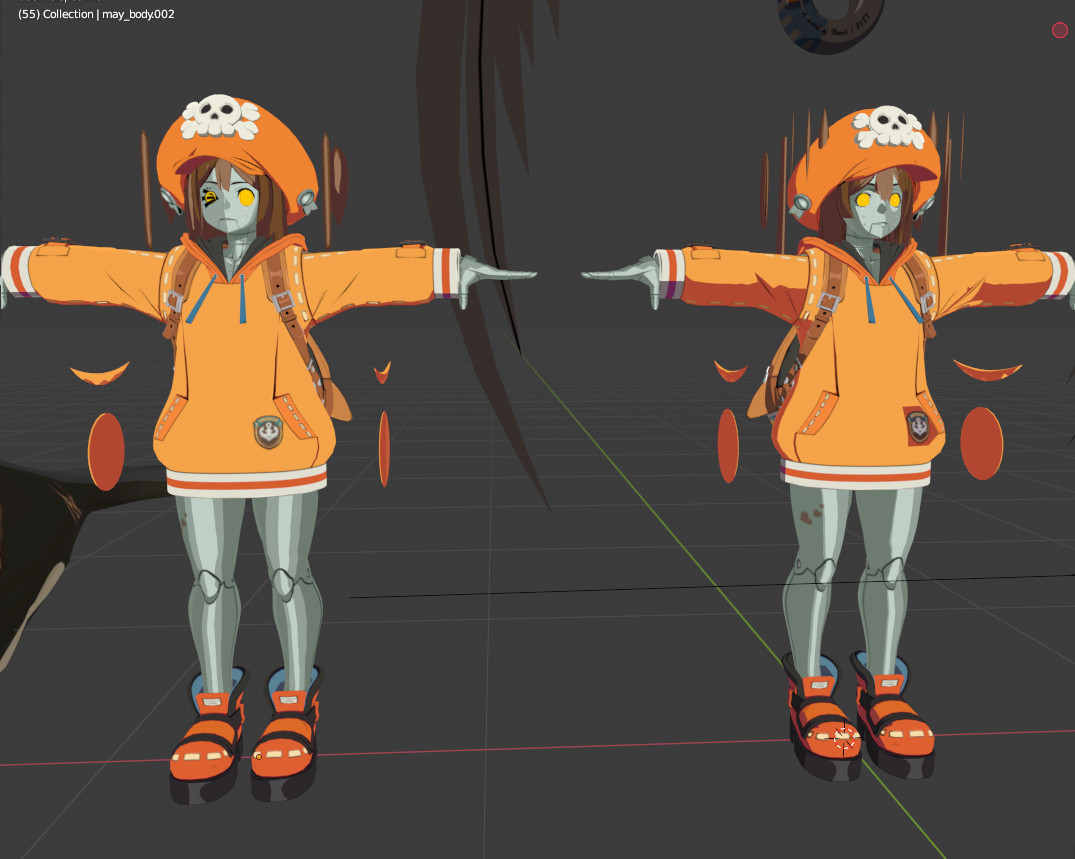Click the 3D cursor near right character's feet

(843, 739)
